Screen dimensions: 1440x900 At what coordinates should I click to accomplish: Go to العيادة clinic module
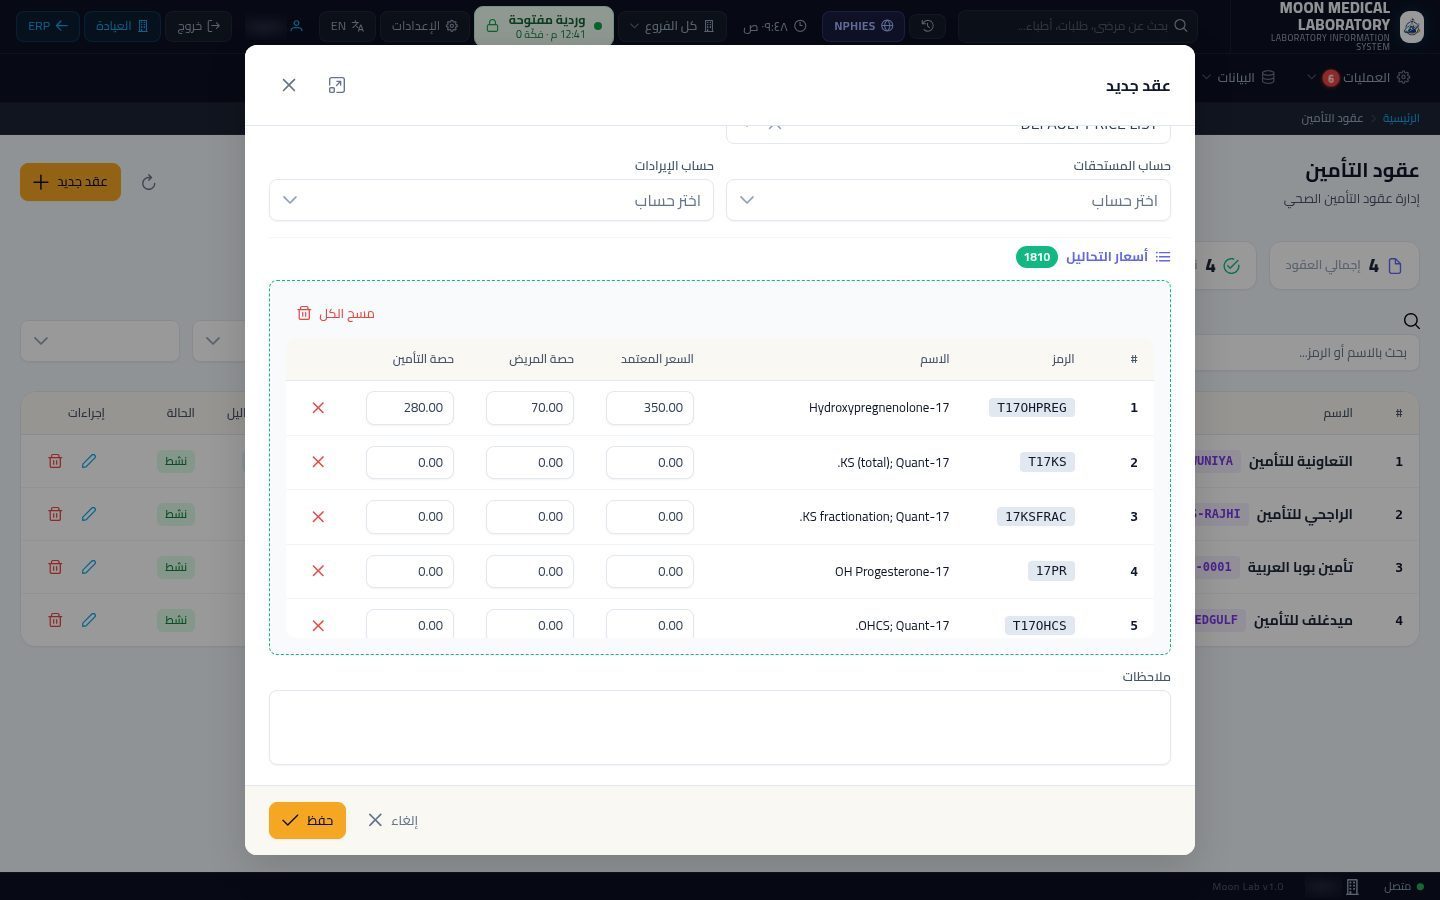tap(122, 26)
